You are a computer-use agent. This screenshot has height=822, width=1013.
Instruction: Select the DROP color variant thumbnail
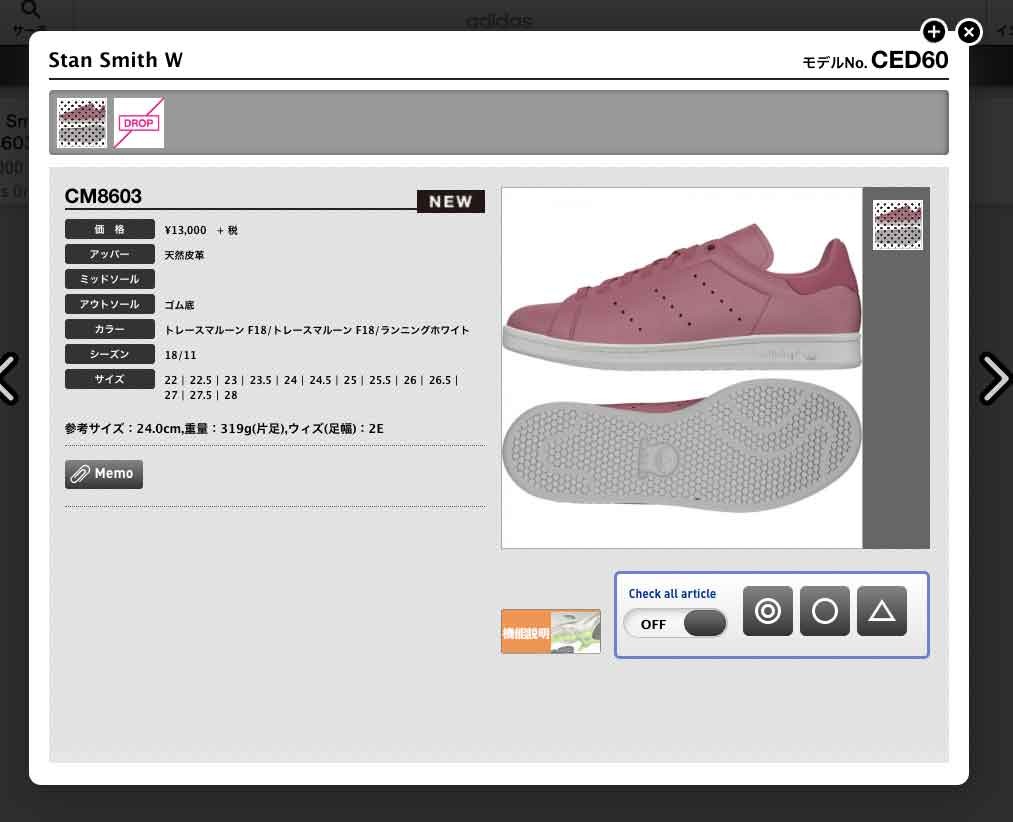(139, 123)
